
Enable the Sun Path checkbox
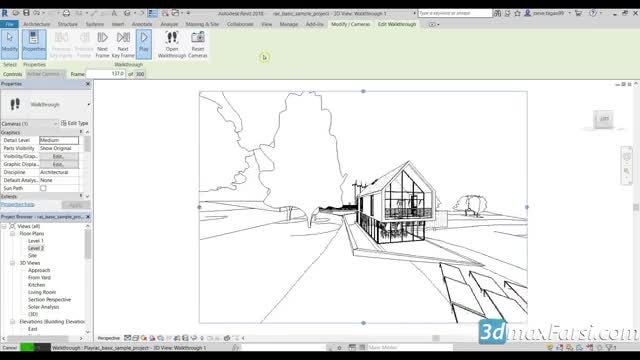tap(43, 188)
